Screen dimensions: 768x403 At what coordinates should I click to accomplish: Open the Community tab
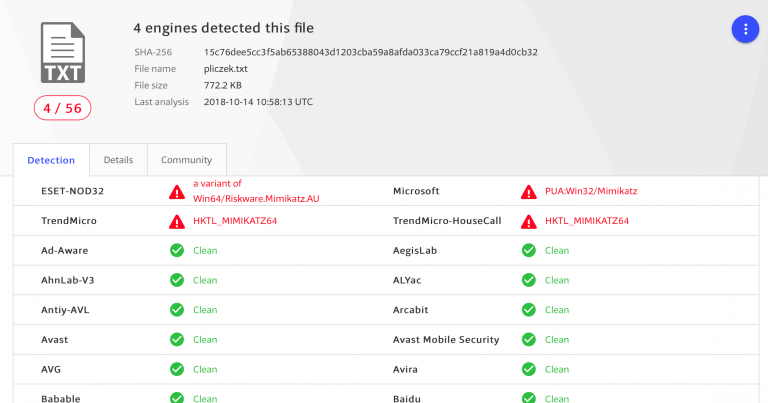pos(186,160)
